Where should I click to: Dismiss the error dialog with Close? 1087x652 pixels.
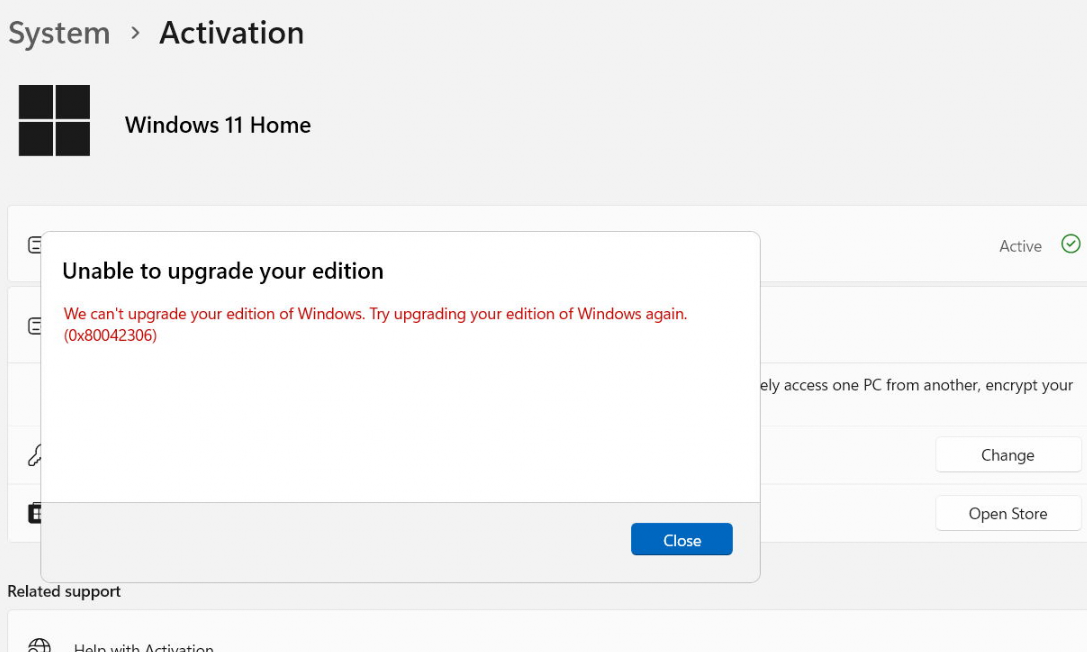[x=681, y=540]
